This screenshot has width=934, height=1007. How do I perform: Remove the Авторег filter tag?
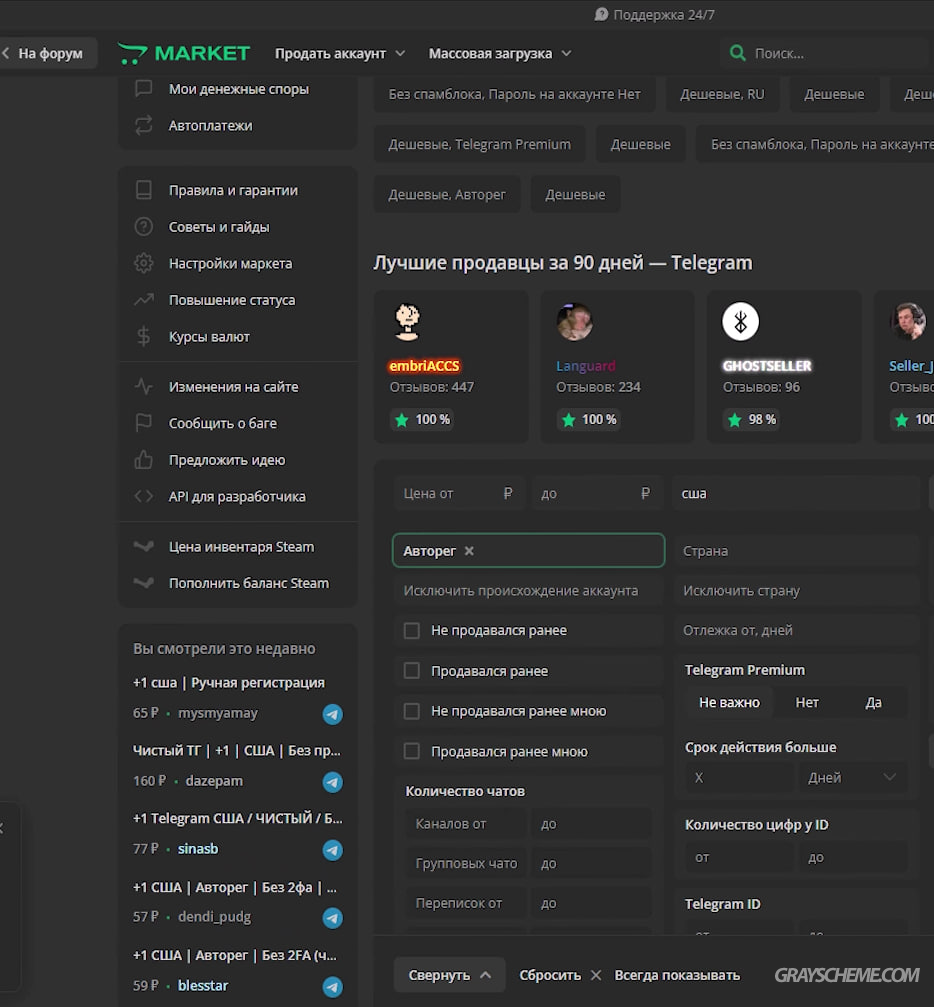coord(470,551)
